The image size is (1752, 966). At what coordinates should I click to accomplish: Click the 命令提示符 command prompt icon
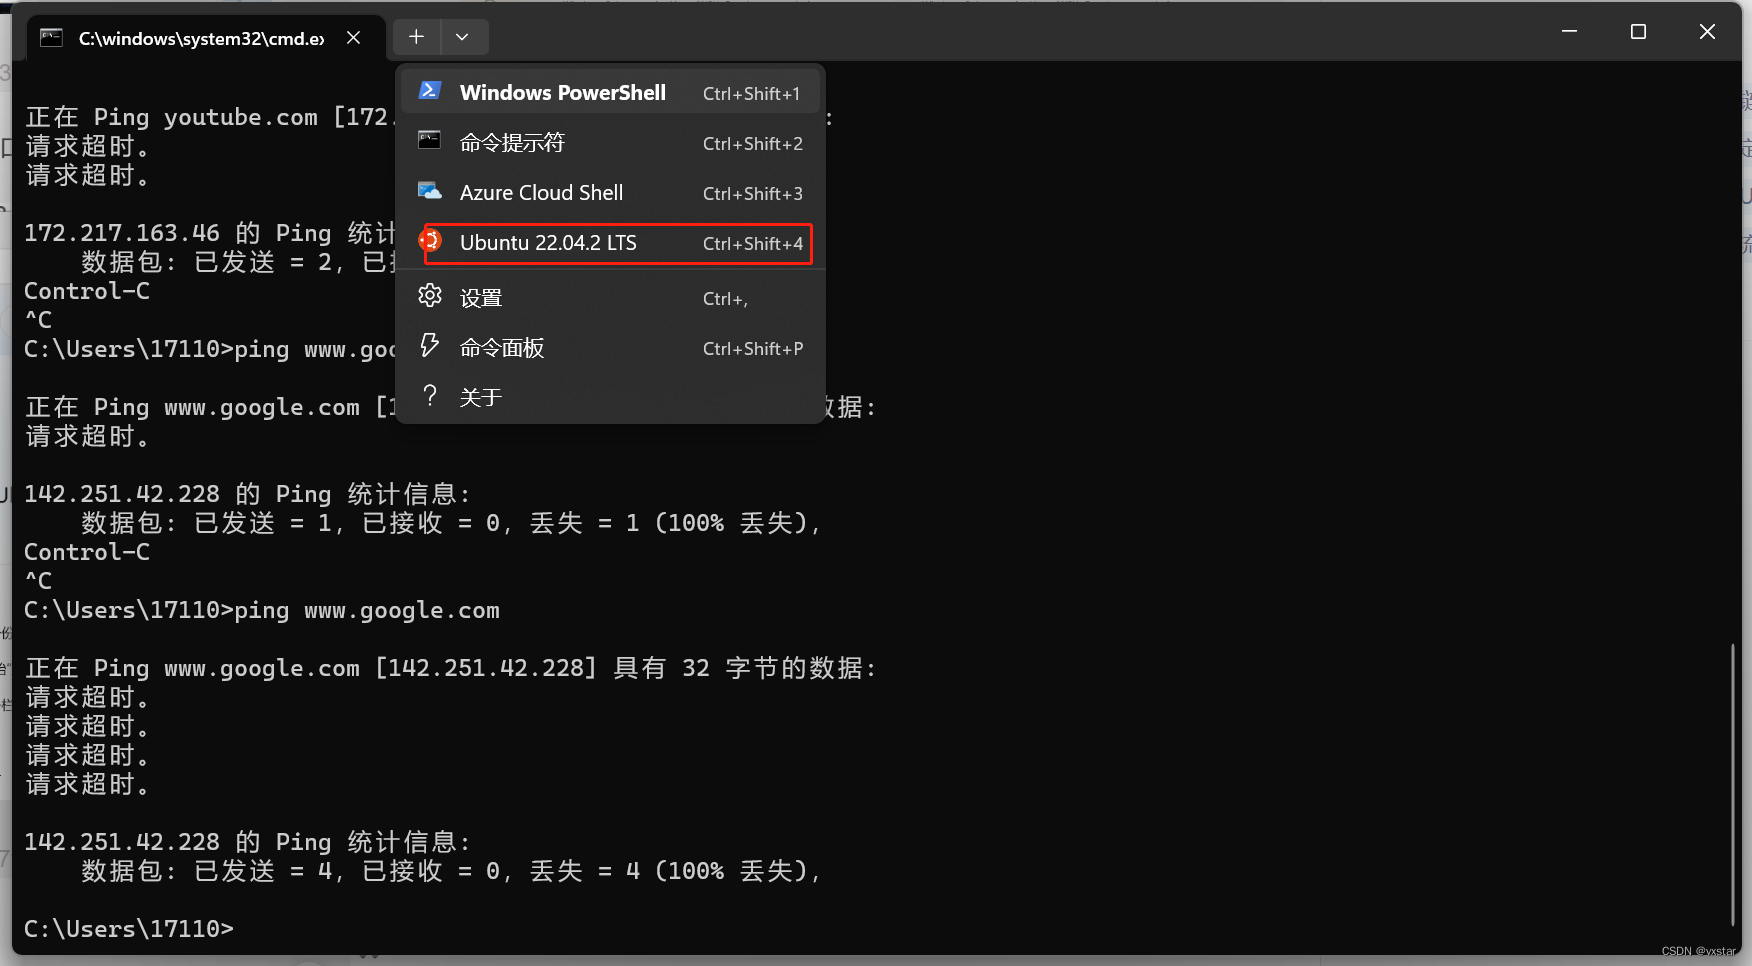click(x=430, y=141)
